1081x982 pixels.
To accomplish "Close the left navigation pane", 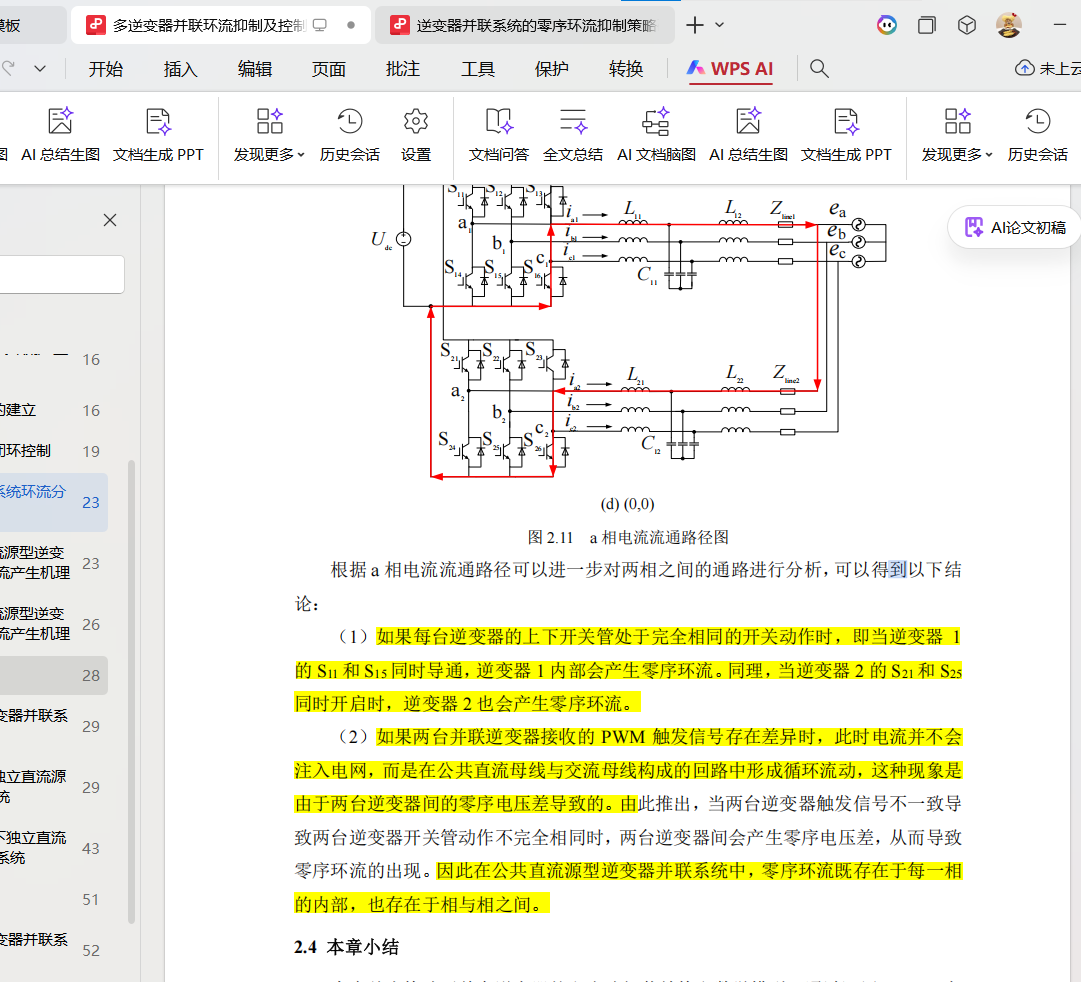I will [110, 220].
